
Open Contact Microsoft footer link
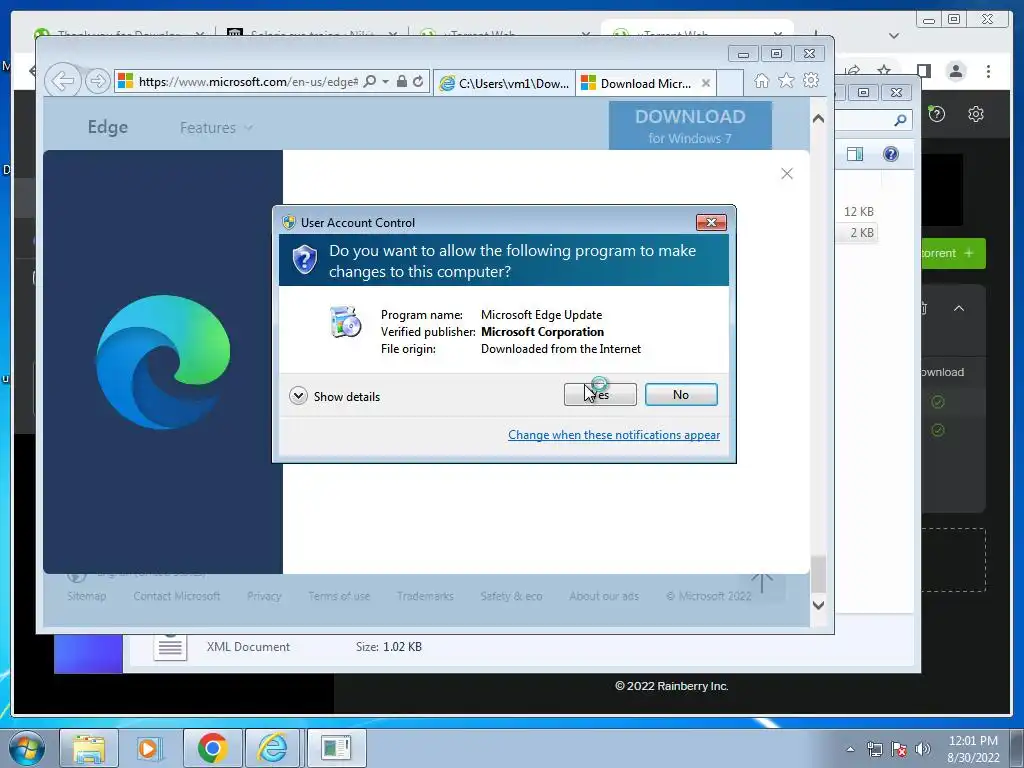pos(177,596)
